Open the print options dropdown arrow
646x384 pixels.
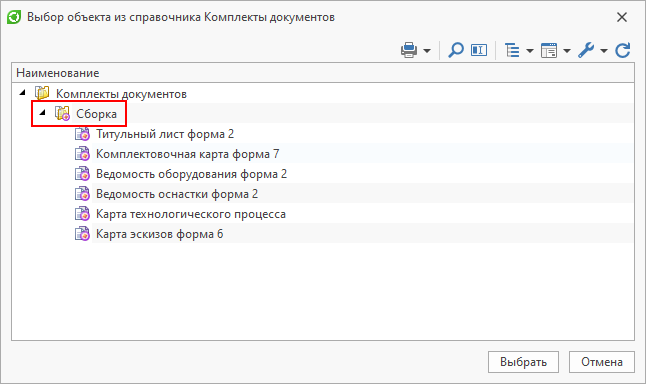point(427,51)
